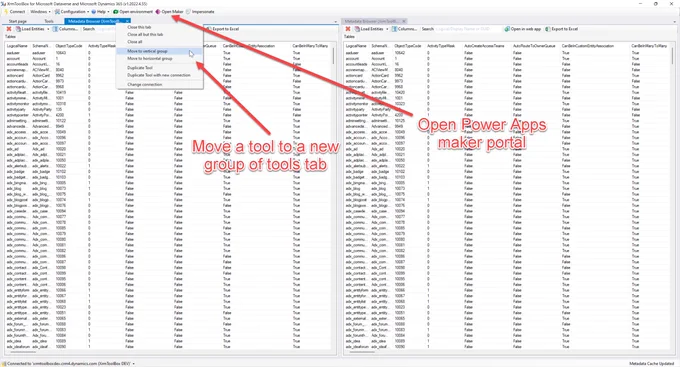Sort by LogicalName column in left pane

17,46
